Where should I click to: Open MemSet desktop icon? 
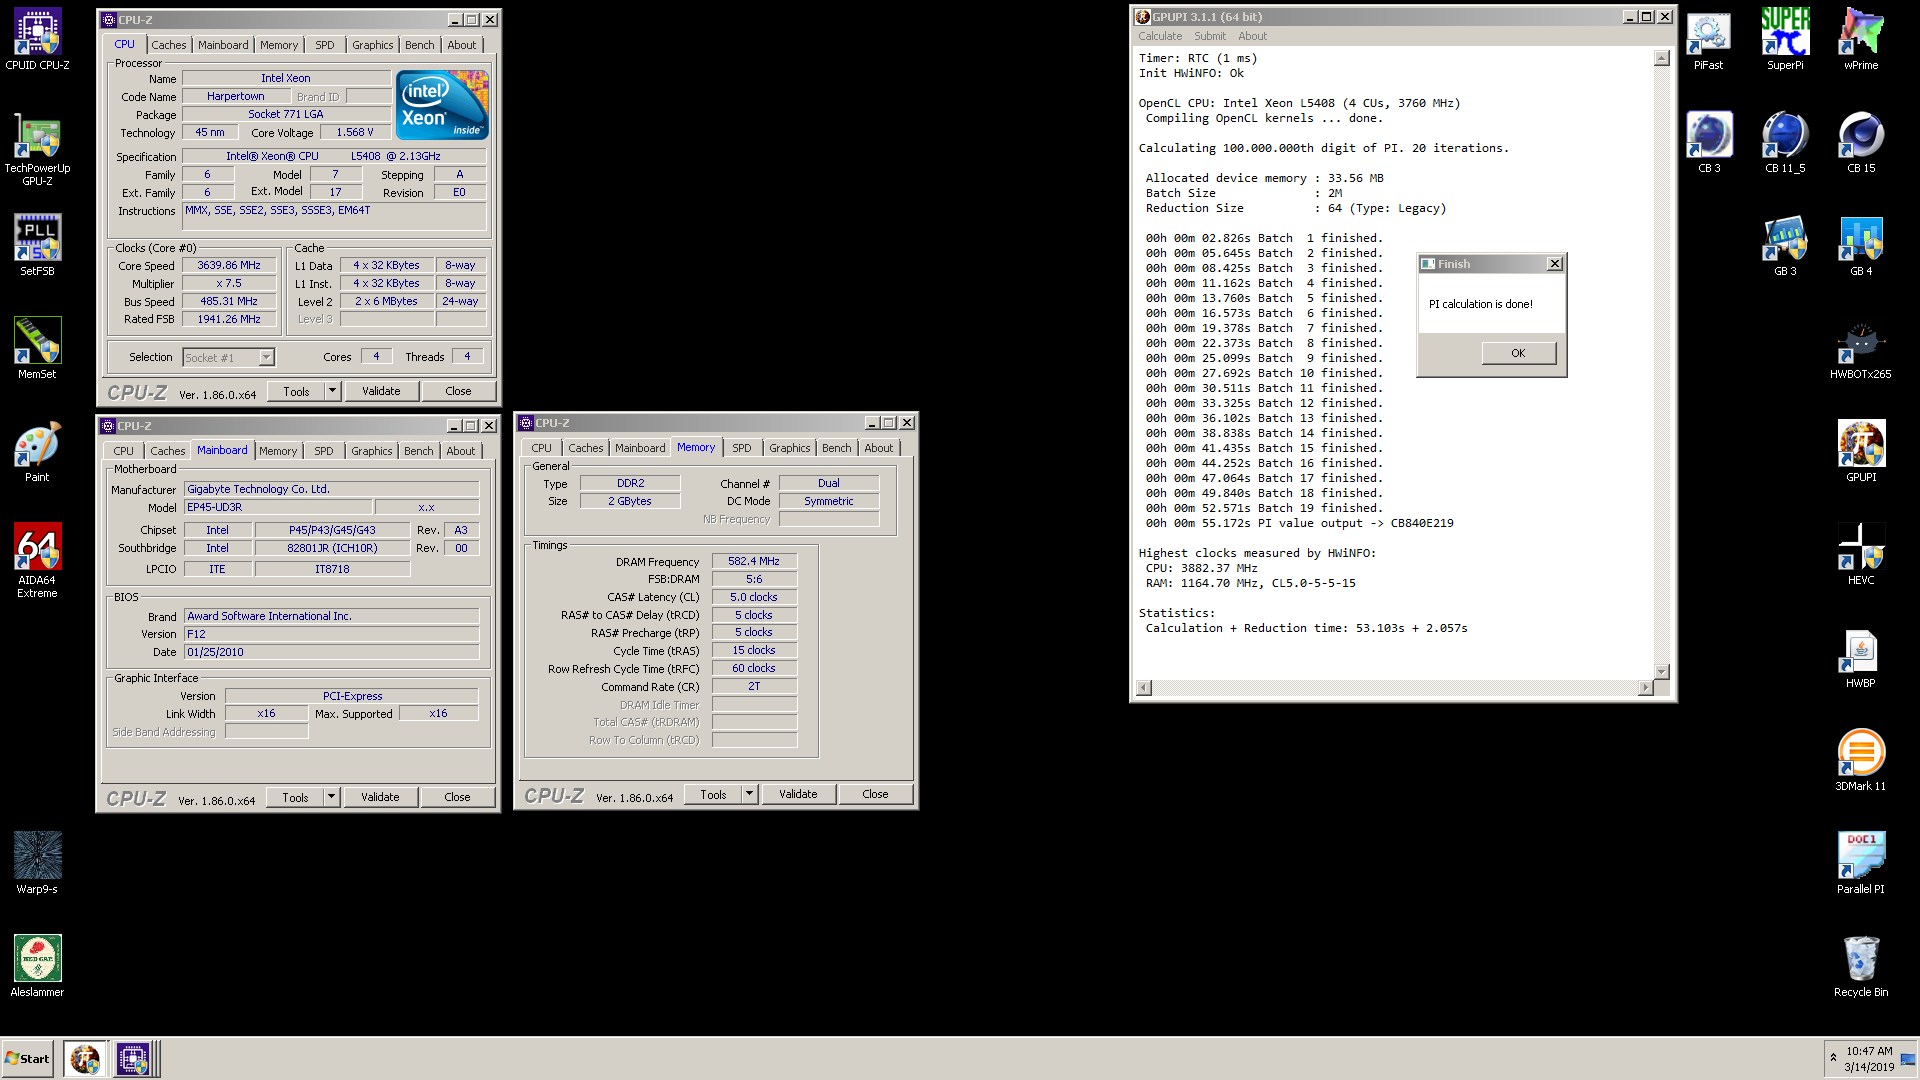click(x=37, y=348)
